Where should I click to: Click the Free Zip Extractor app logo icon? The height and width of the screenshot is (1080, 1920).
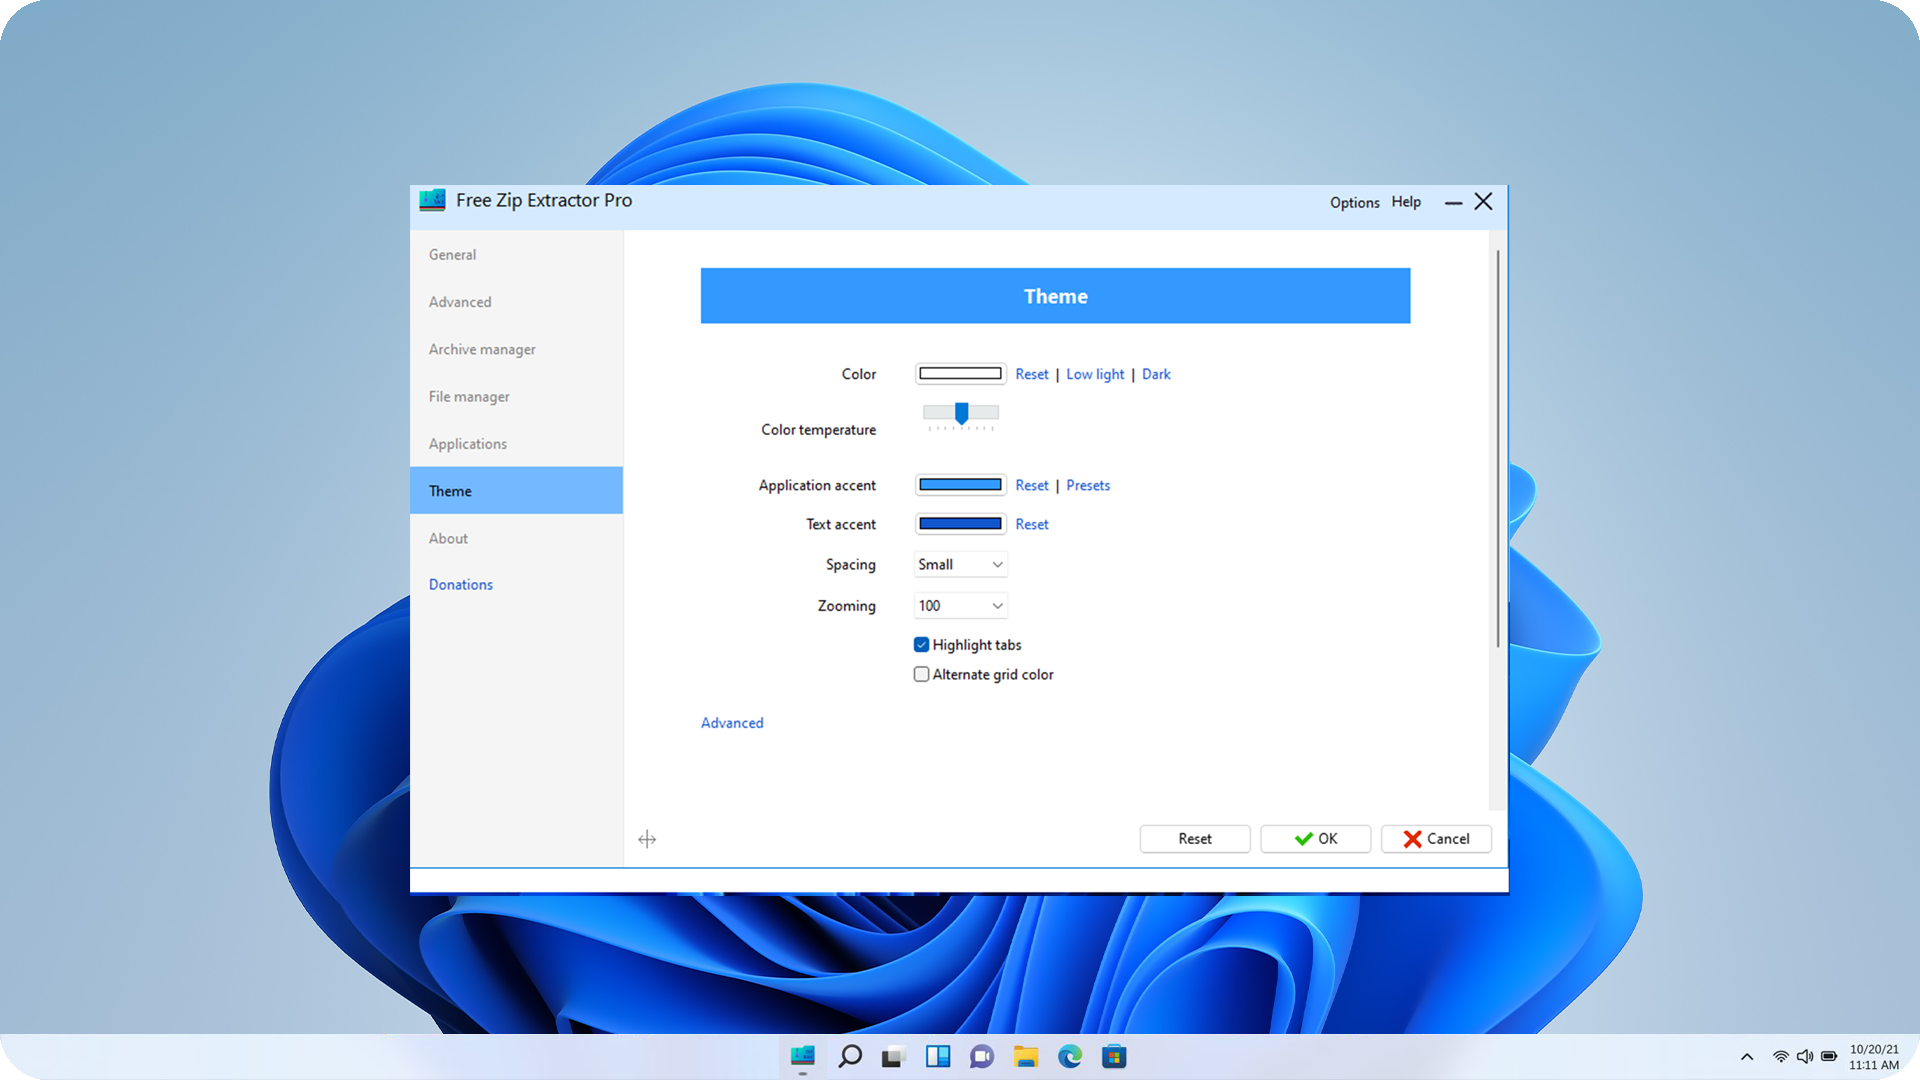[x=432, y=200]
